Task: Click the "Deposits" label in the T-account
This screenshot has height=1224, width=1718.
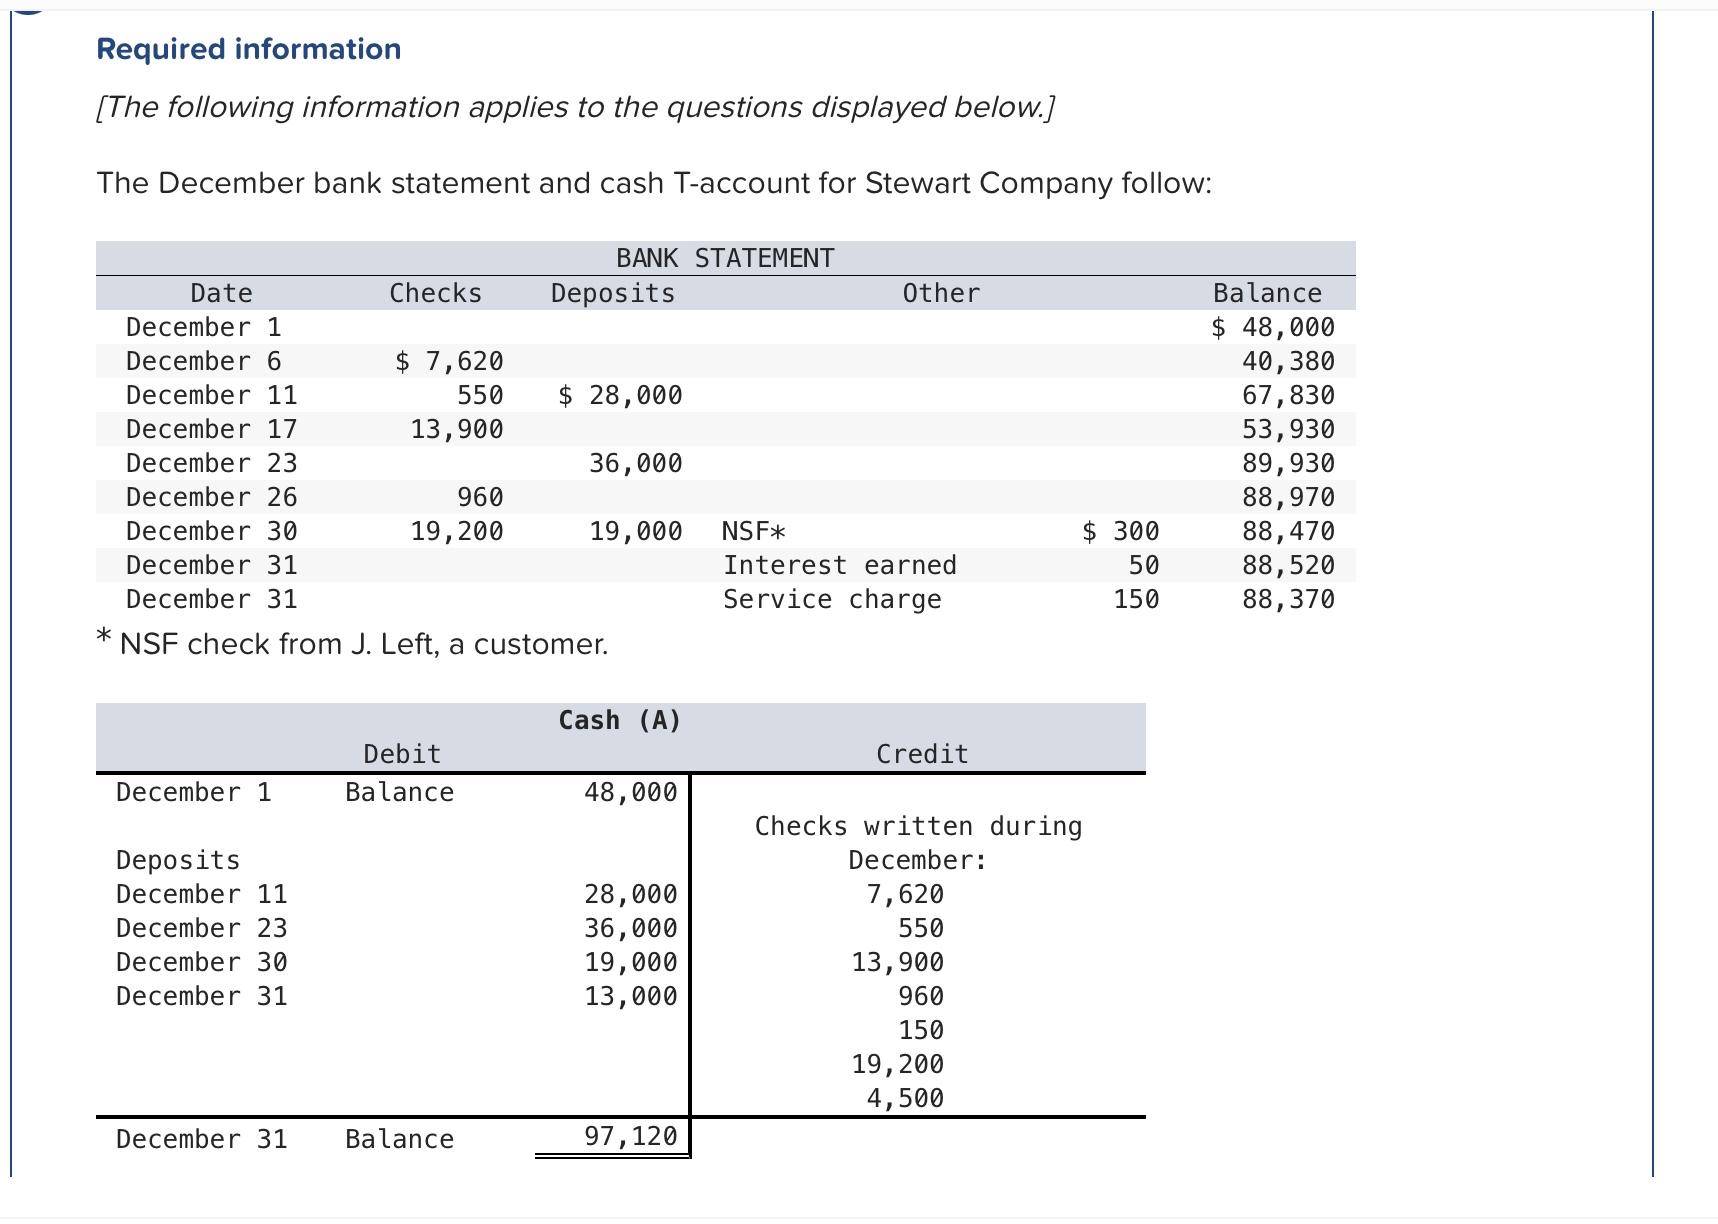Action: pyautogui.click(x=178, y=860)
